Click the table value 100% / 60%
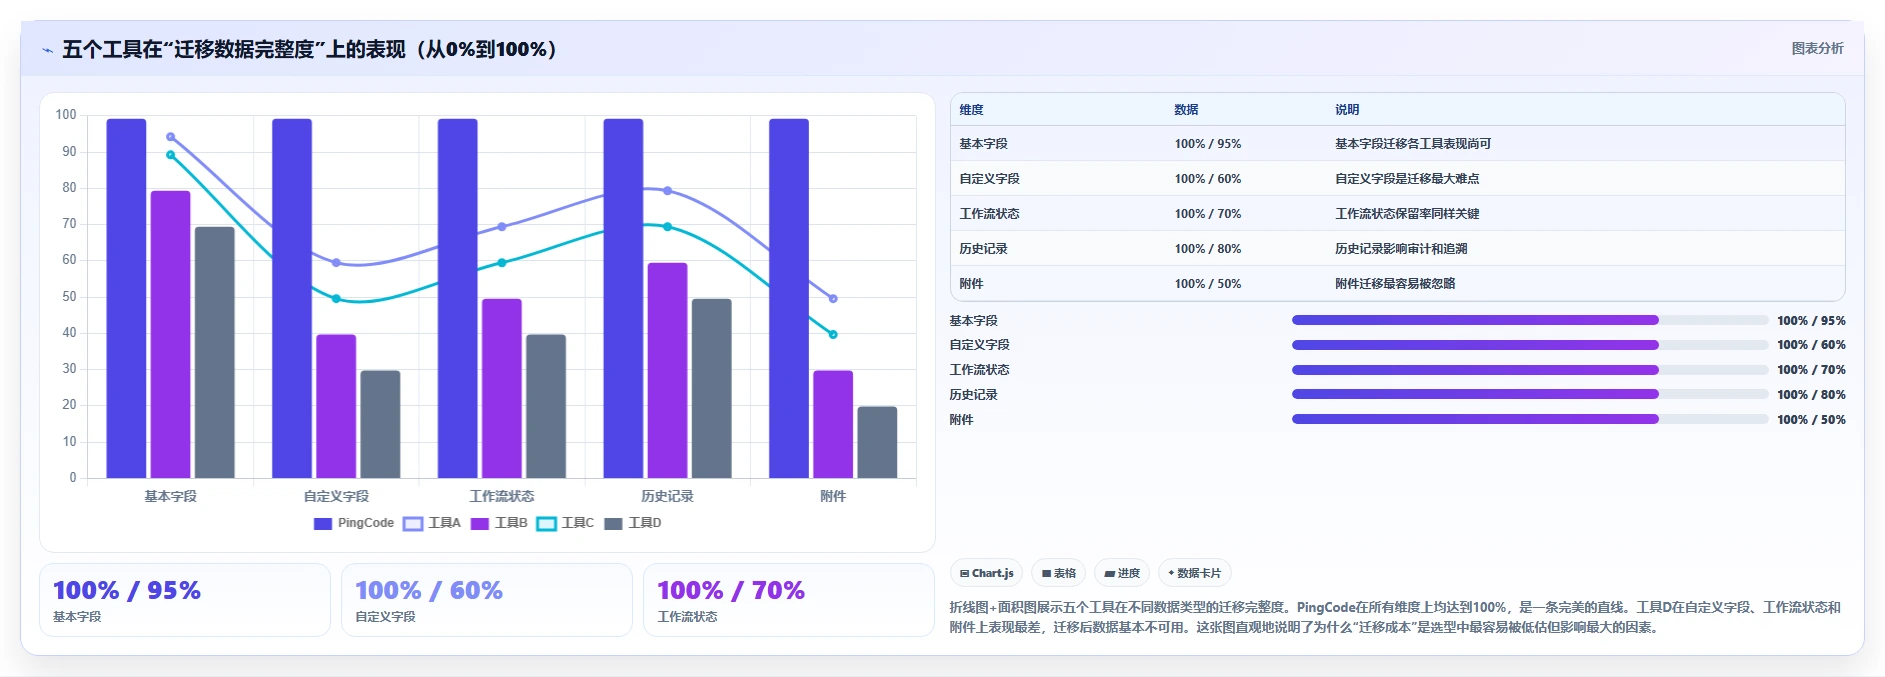The width and height of the screenshot is (1885, 677). [x=1208, y=179]
